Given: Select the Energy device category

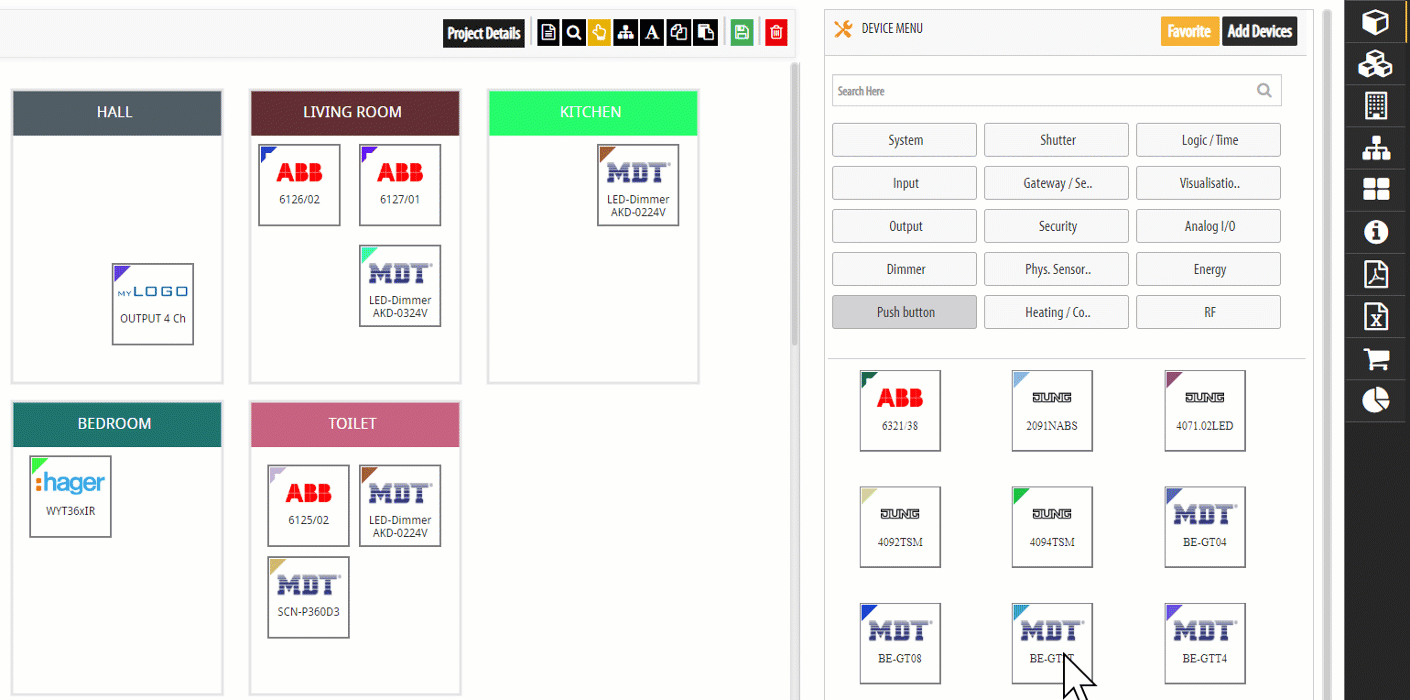Looking at the screenshot, I should point(1209,269).
